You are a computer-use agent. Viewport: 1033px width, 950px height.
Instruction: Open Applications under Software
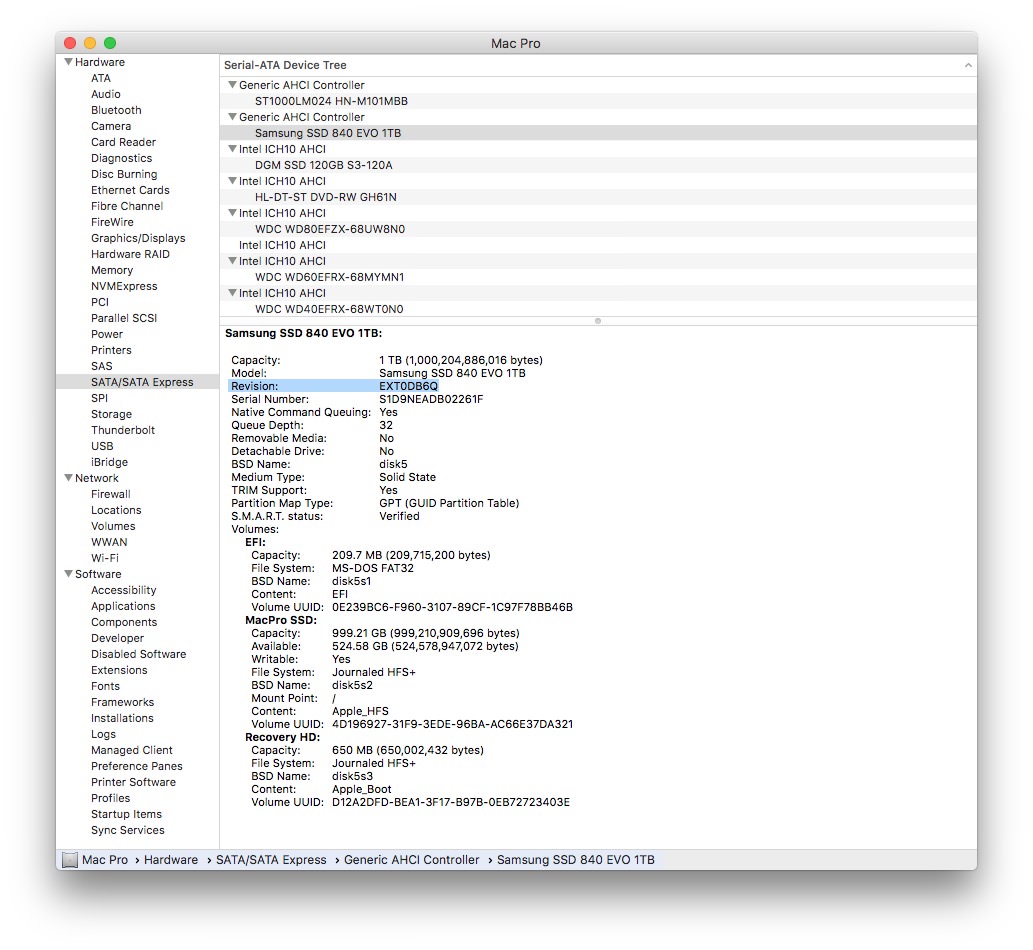[123, 607]
